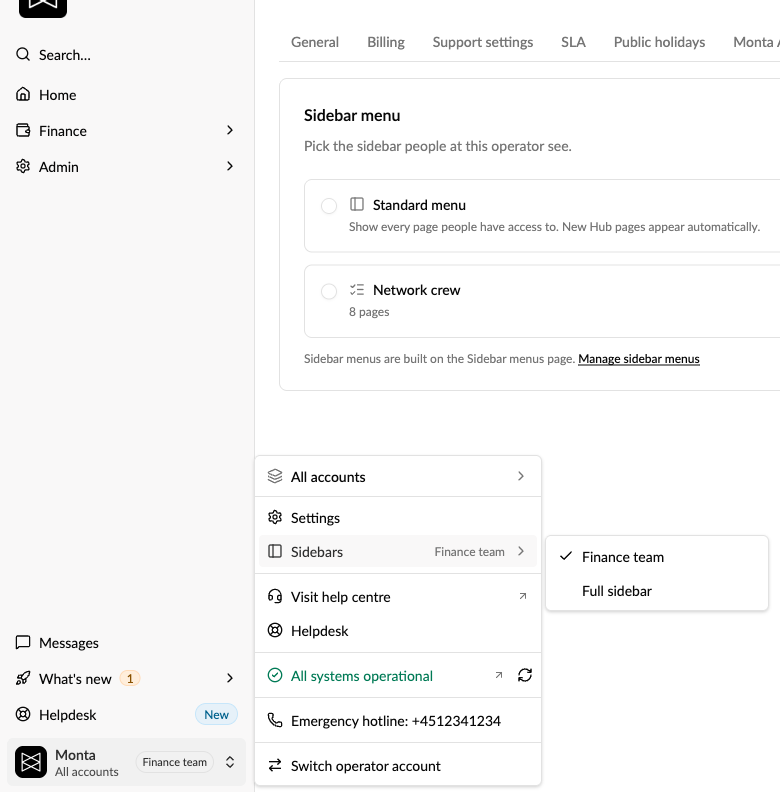Open All systems operational status link

pyautogui.click(x=362, y=676)
